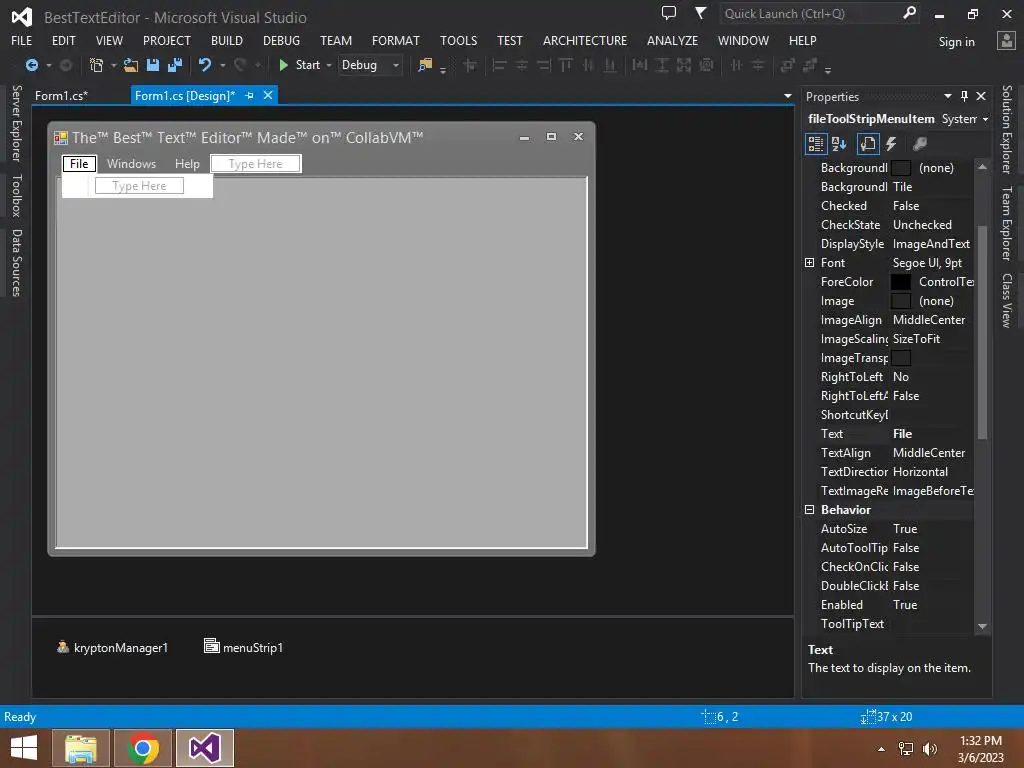This screenshot has height=768, width=1024.
Task: Click the account avatar icon
Action: tap(1006, 40)
